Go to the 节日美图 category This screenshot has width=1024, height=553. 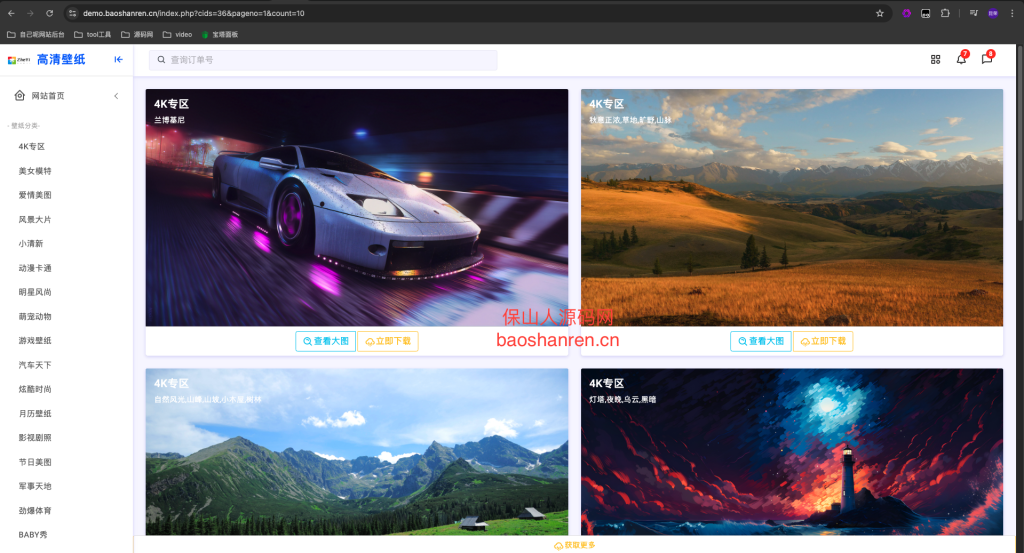(35, 462)
